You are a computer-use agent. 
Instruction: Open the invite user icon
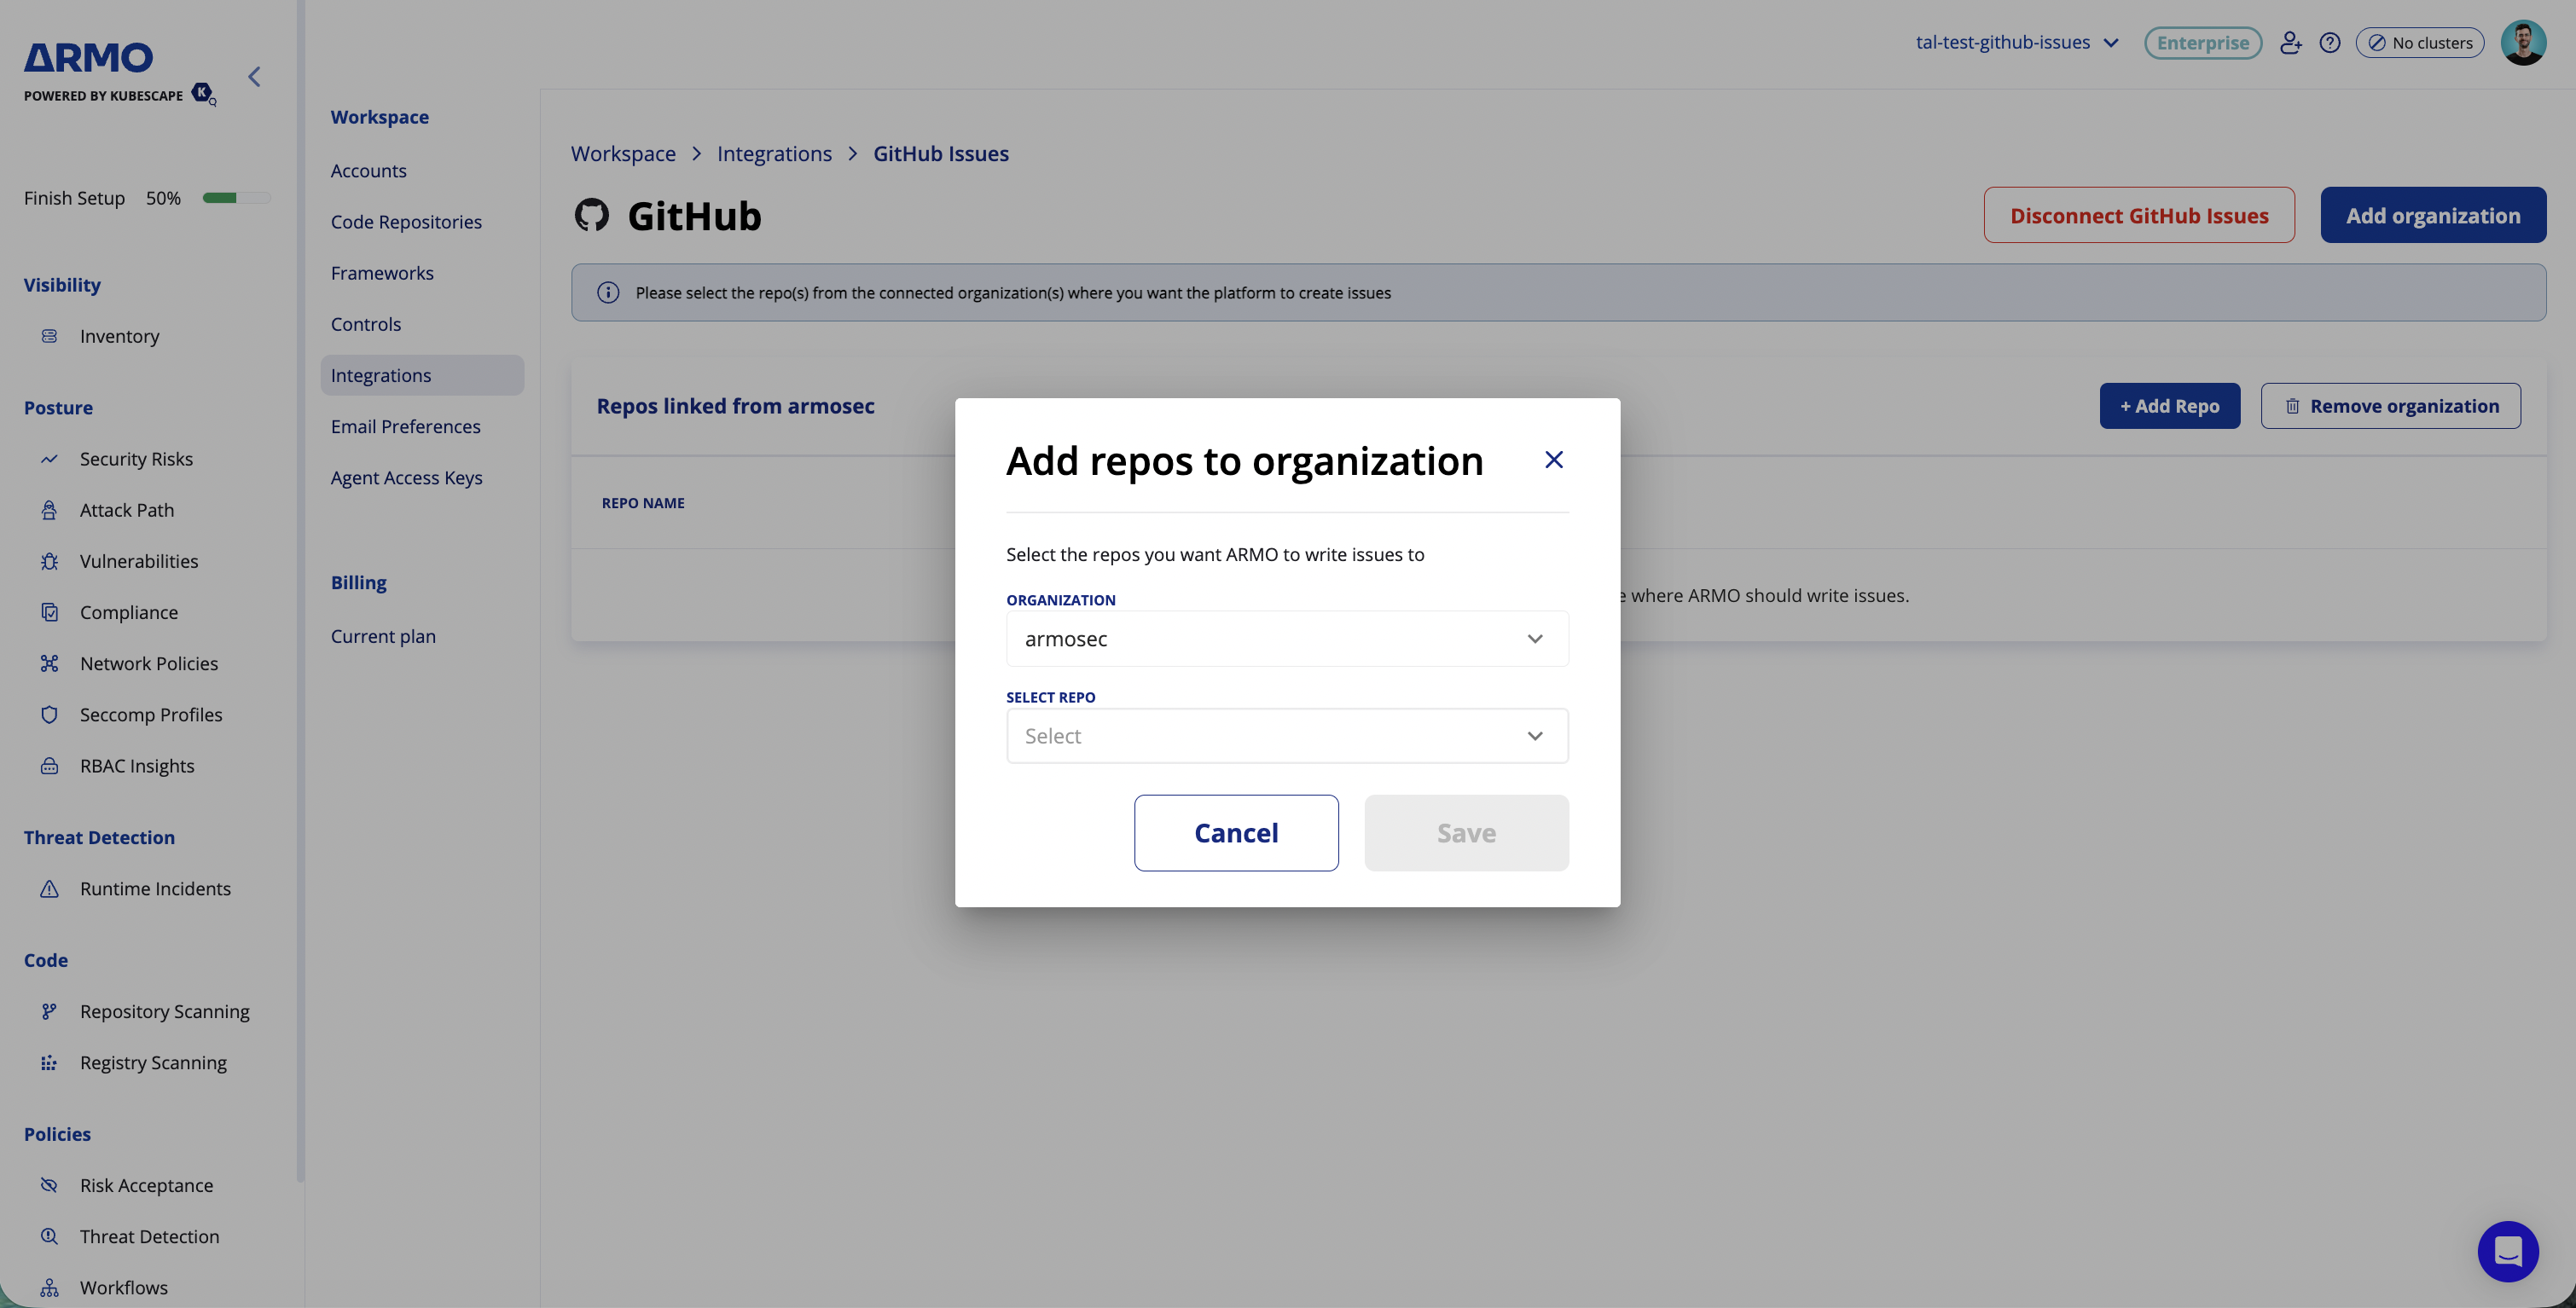pyautogui.click(x=2290, y=42)
